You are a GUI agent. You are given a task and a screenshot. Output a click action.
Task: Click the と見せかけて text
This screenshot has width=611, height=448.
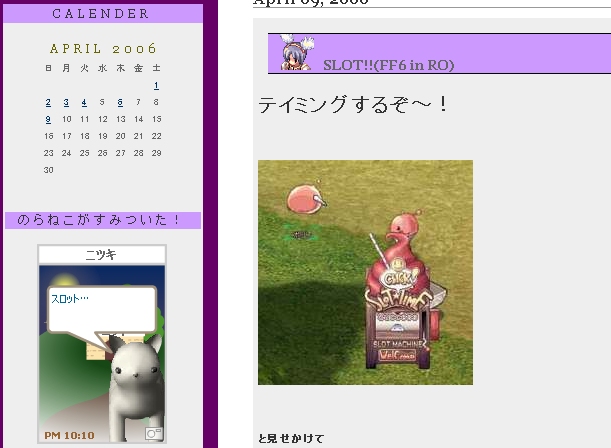tap(291, 438)
